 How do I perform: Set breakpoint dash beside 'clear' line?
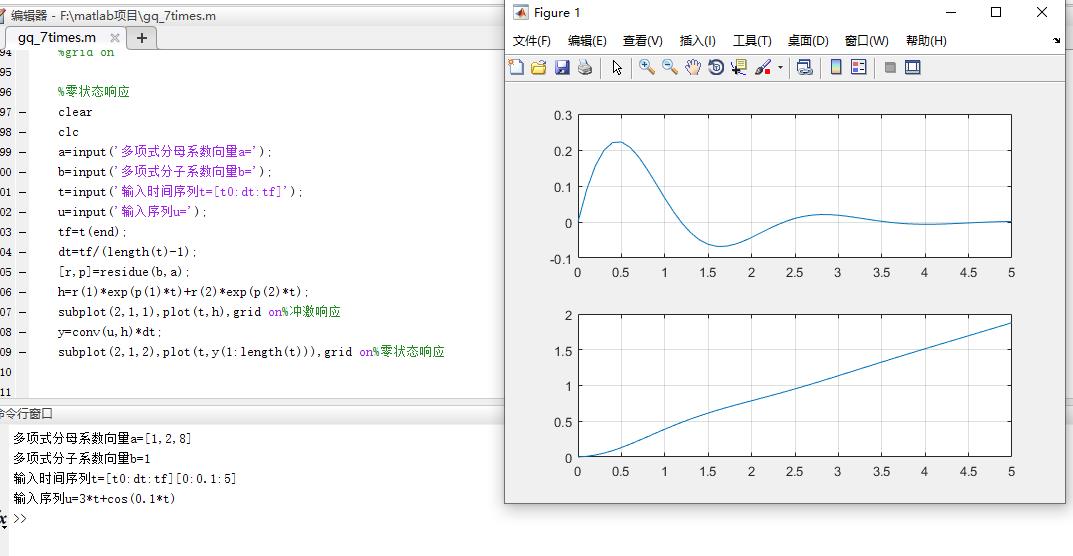pyautogui.click(x=23, y=112)
